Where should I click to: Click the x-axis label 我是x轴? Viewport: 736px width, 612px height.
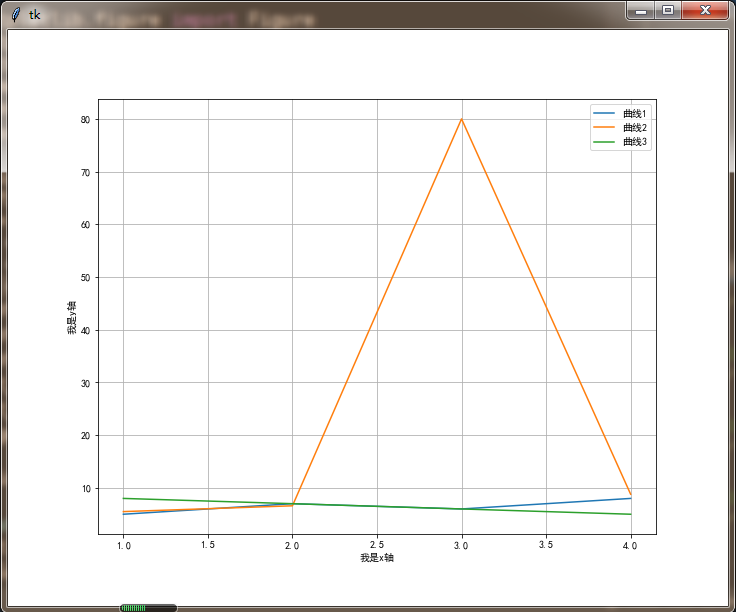377,558
